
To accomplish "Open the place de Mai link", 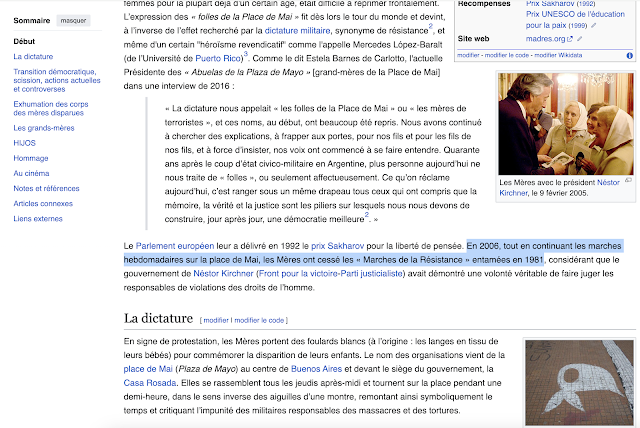I will pos(148,369).
